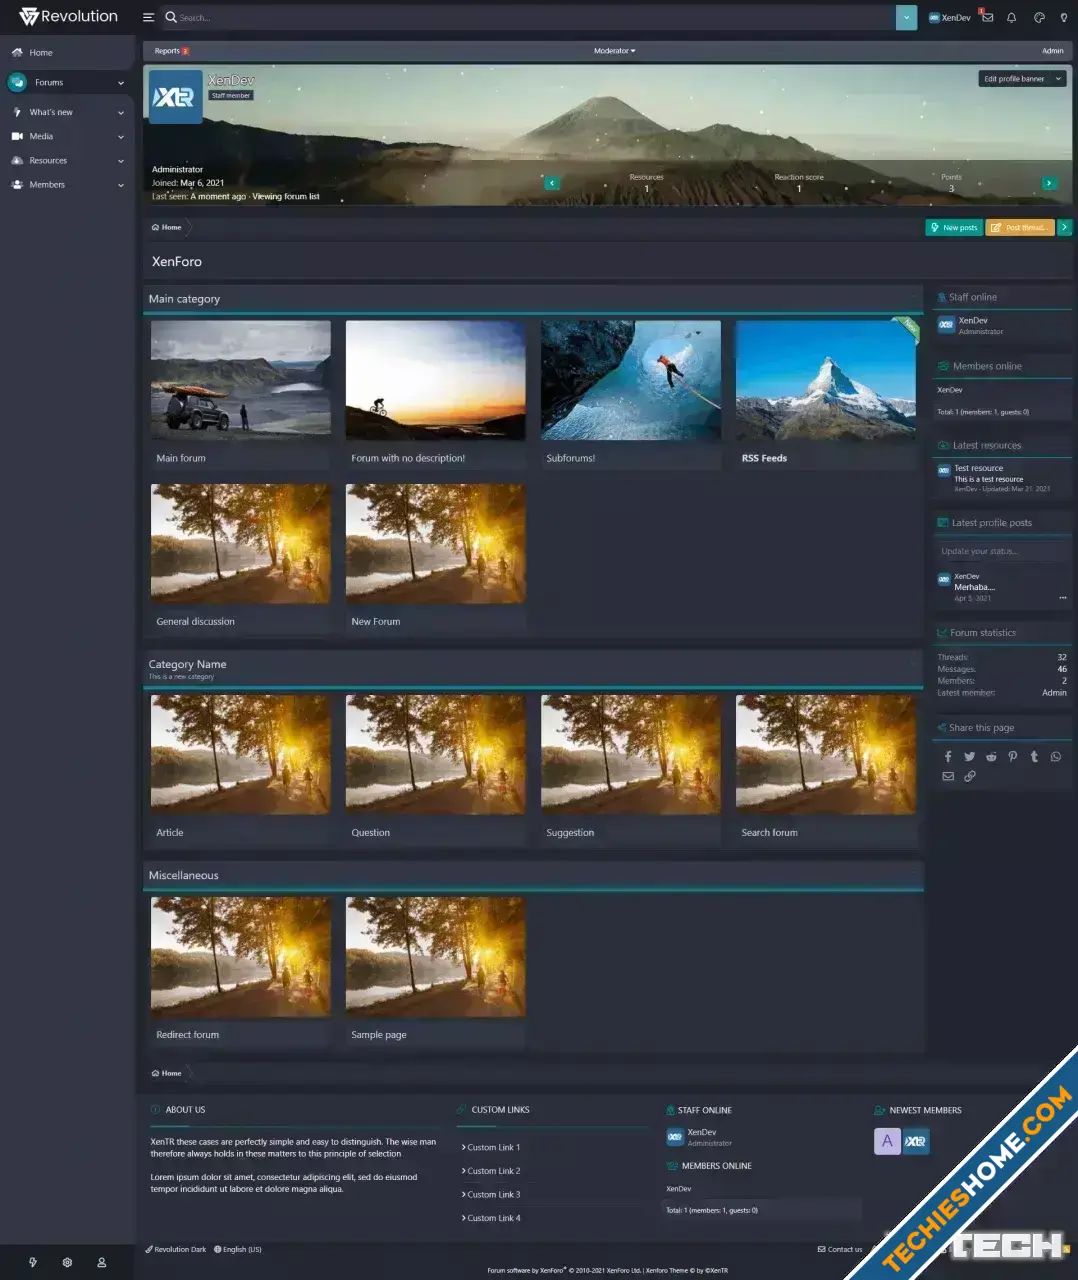The height and width of the screenshot is (1280, 1078).
Task: Open the user icon in sidebar footer
Action: tap(101, 1262)
